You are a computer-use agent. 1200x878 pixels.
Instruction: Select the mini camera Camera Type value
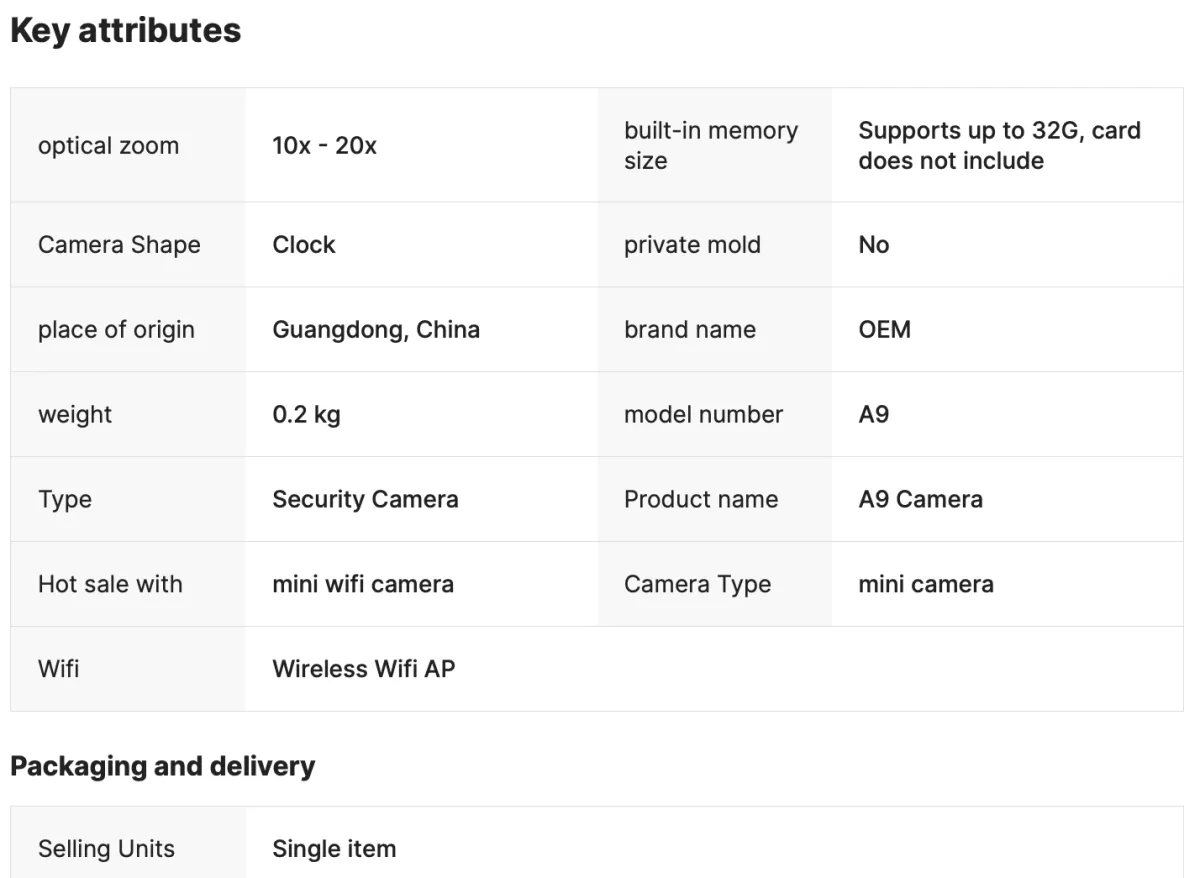(x=926, y=584)
